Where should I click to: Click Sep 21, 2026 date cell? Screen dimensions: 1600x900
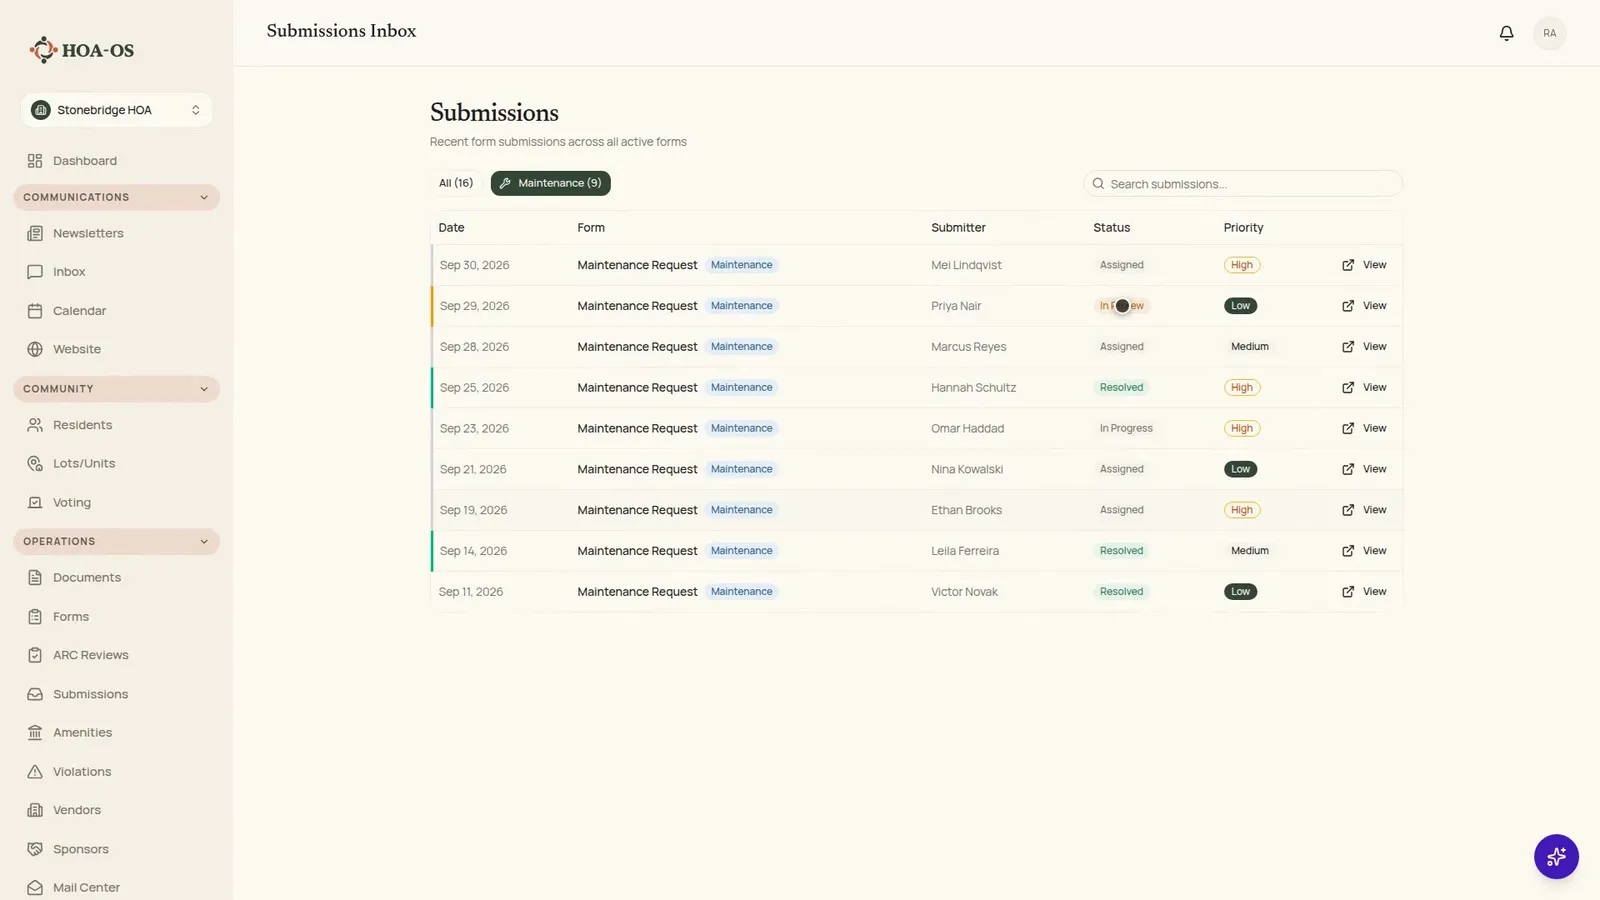[x=473, y=470]
